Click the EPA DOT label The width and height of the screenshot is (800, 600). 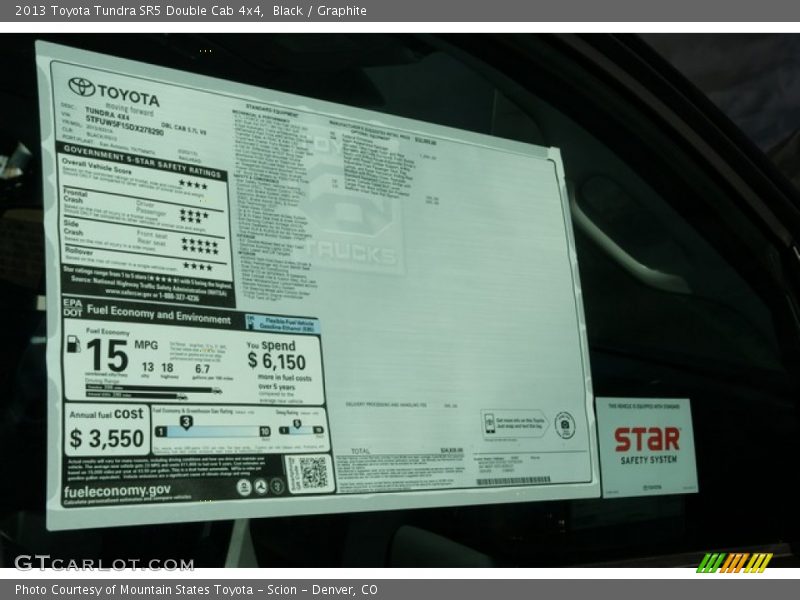[72, 307]
